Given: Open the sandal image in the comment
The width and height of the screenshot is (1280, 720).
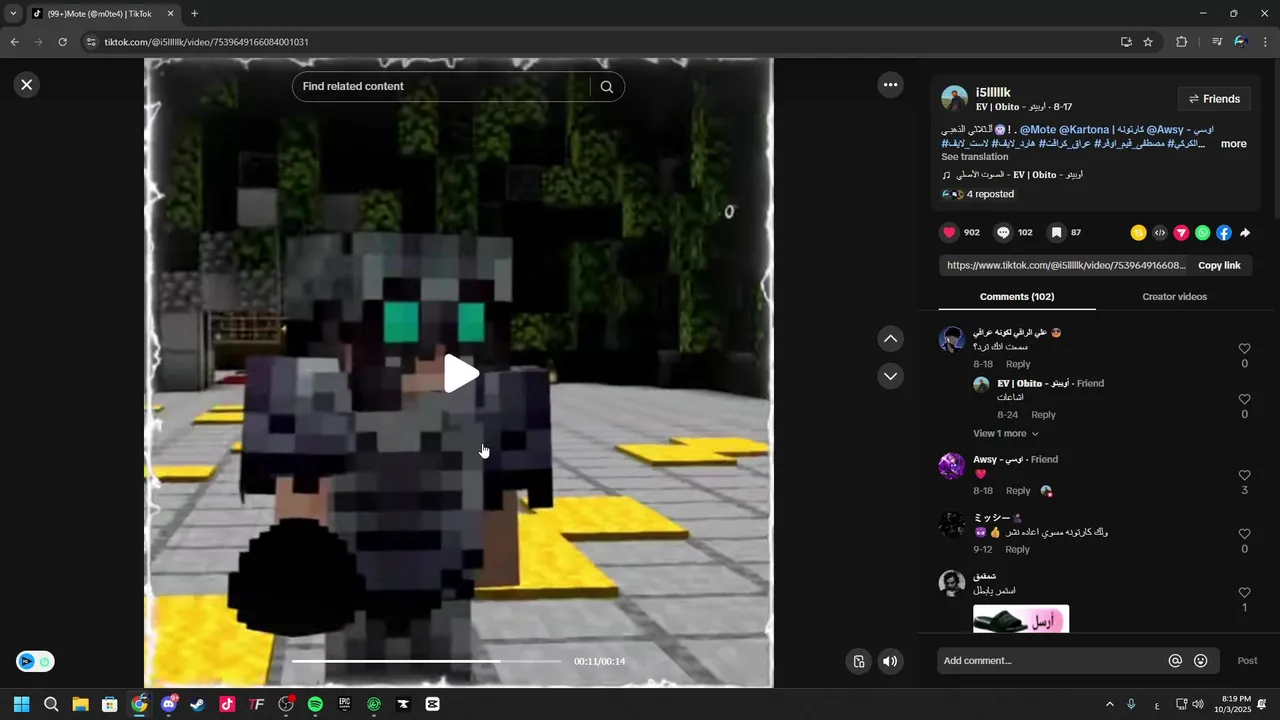Looking at the screenshot, I should 1021,619.
